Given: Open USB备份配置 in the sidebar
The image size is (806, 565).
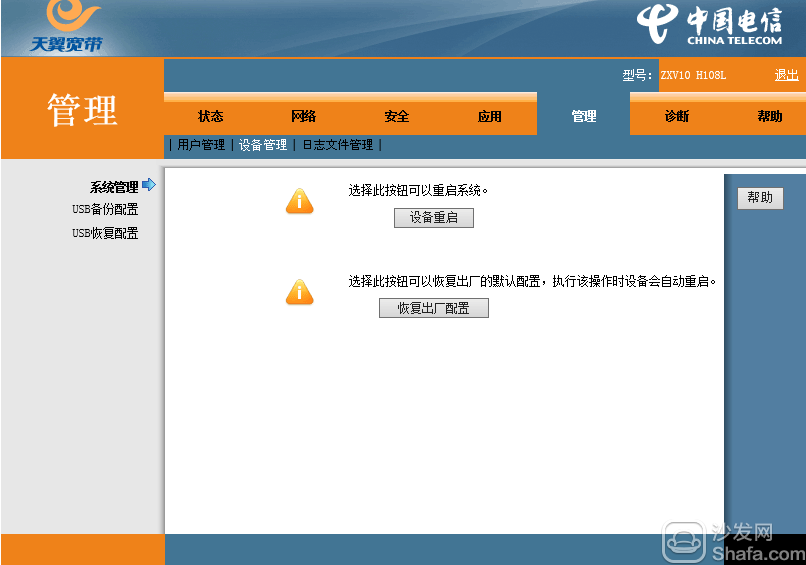Looking at the screenshot, I should coord(105,209).
